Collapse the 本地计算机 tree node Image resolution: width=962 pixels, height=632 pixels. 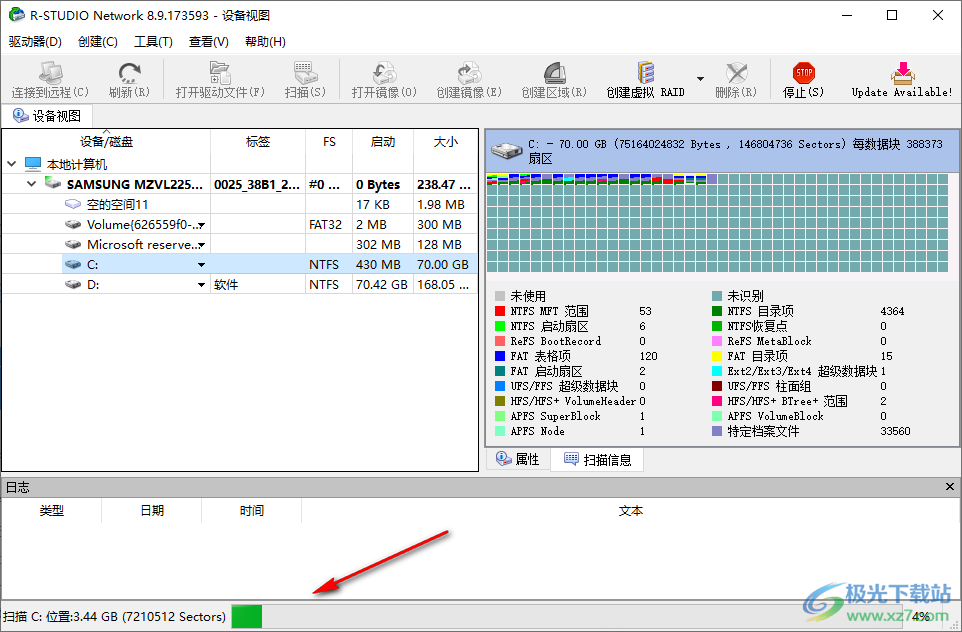(11, 164)
